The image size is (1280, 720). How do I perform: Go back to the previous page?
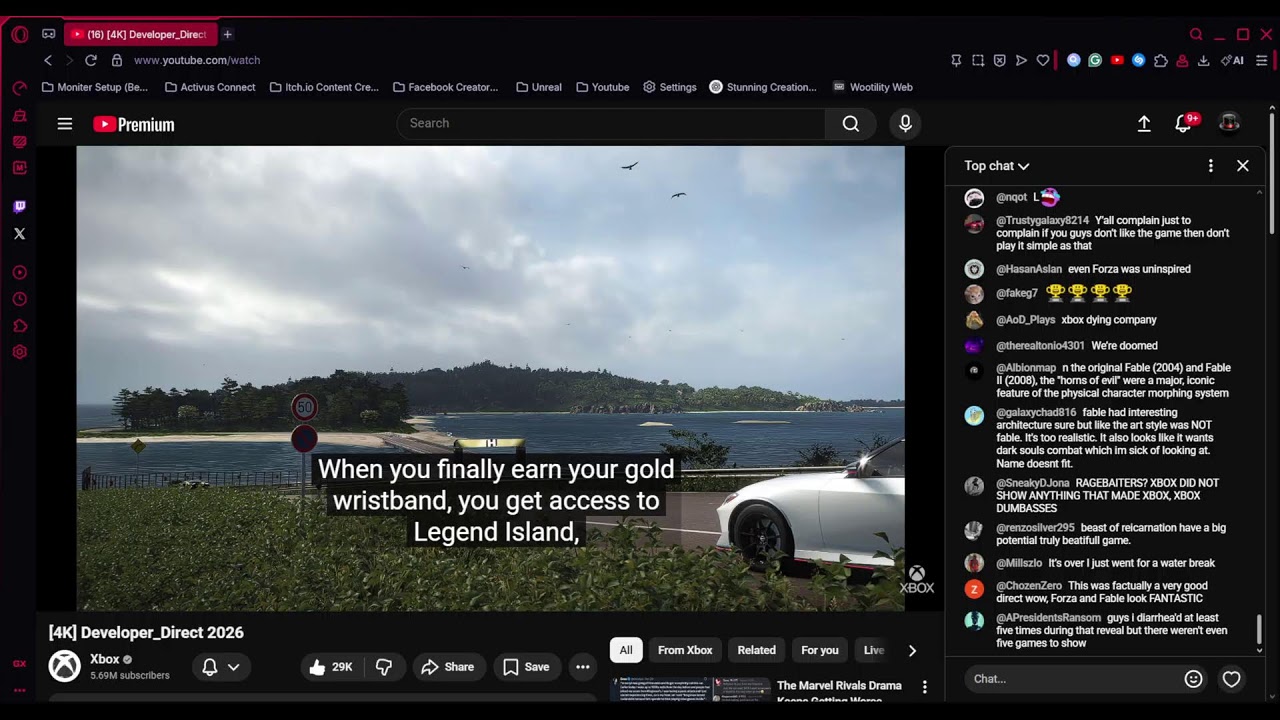[48, 60]
